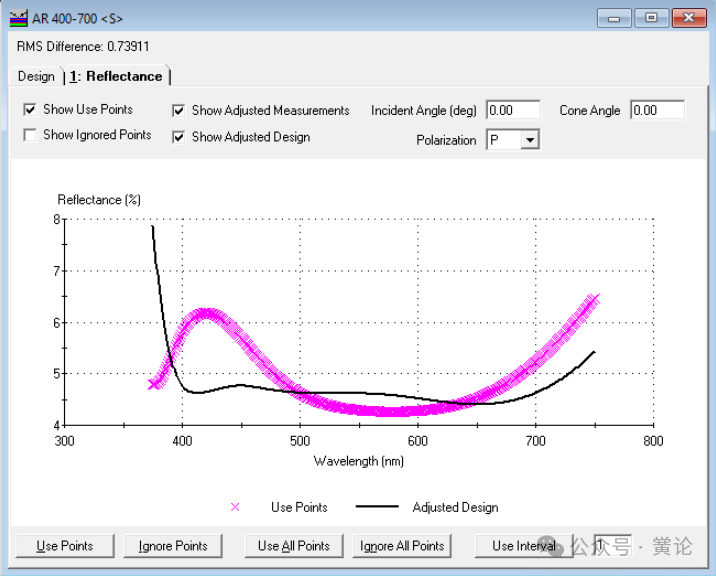Close the AR 400-700 window
This screenshot has height=576, width=716.
coord(689,18)
